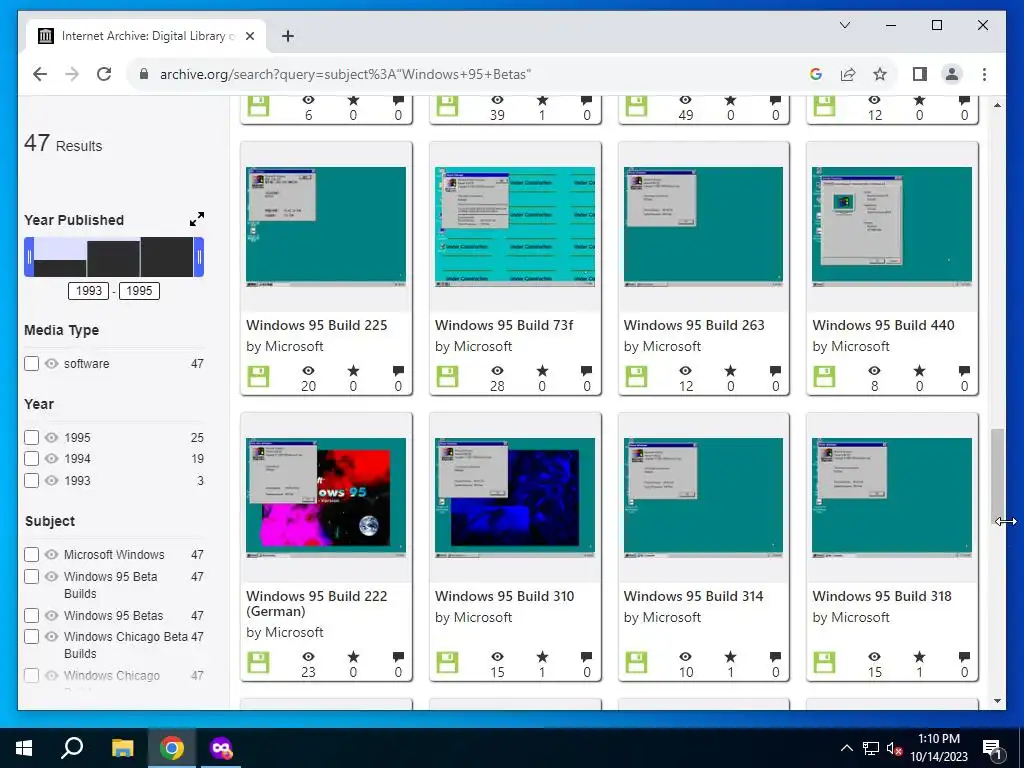Viewport: 1024px width, 768px height.
Task: Toggle eye icon next to 1995
Action: pyautogui.click(x=52, y=438)
